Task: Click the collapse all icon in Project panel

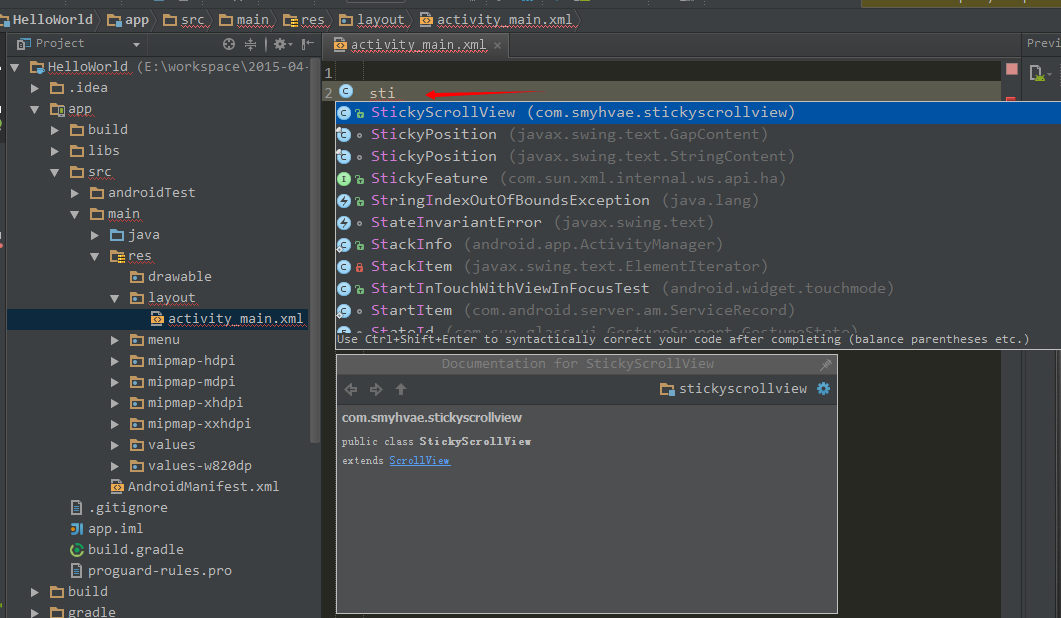Action: [250, 44]
